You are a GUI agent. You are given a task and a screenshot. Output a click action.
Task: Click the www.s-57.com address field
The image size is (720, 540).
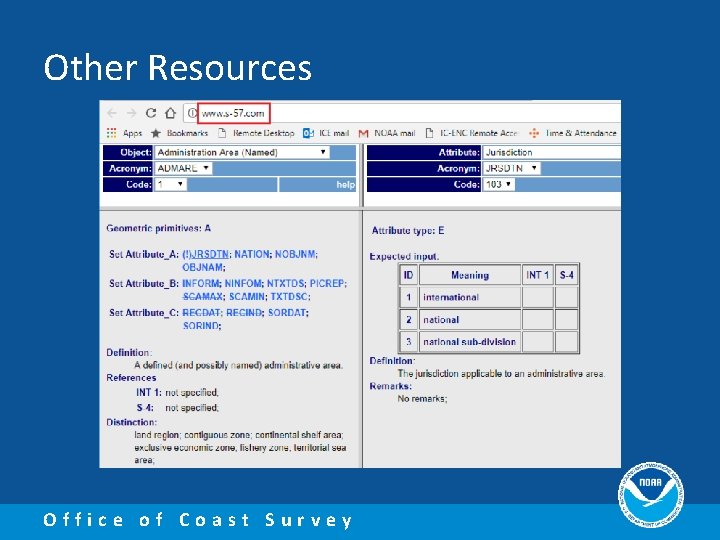pos(233,113)
